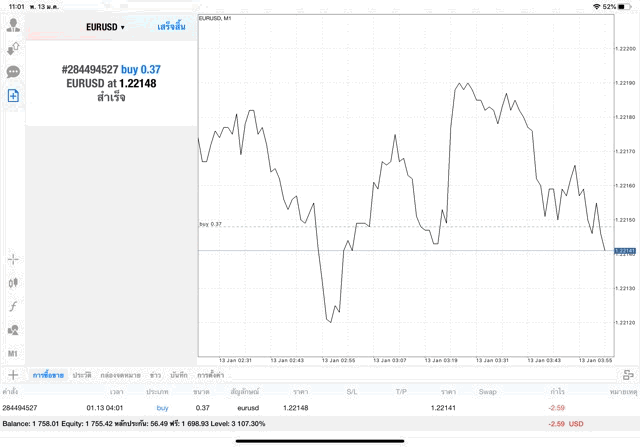Open the กล่องจดหมาย mailbox tab

click(x=120, y=375)
